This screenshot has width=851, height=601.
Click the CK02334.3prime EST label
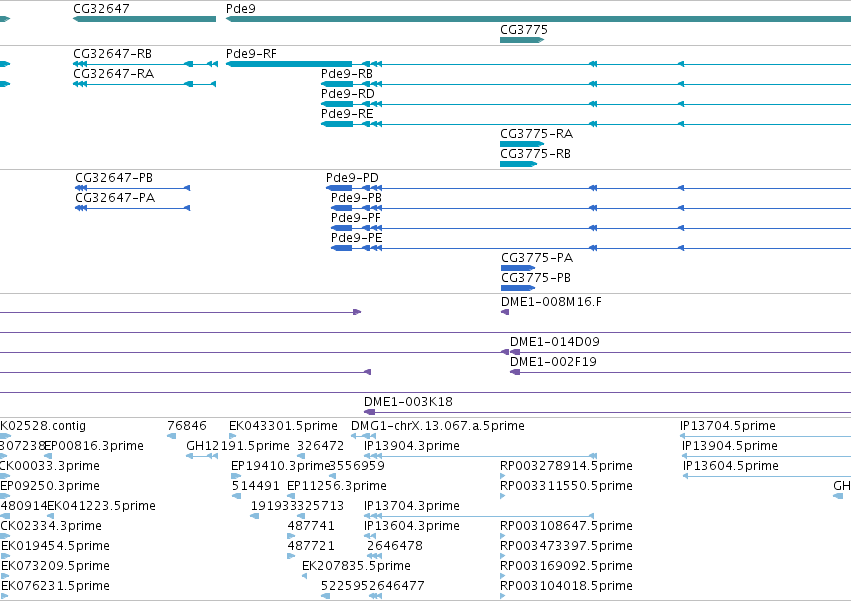51,527
